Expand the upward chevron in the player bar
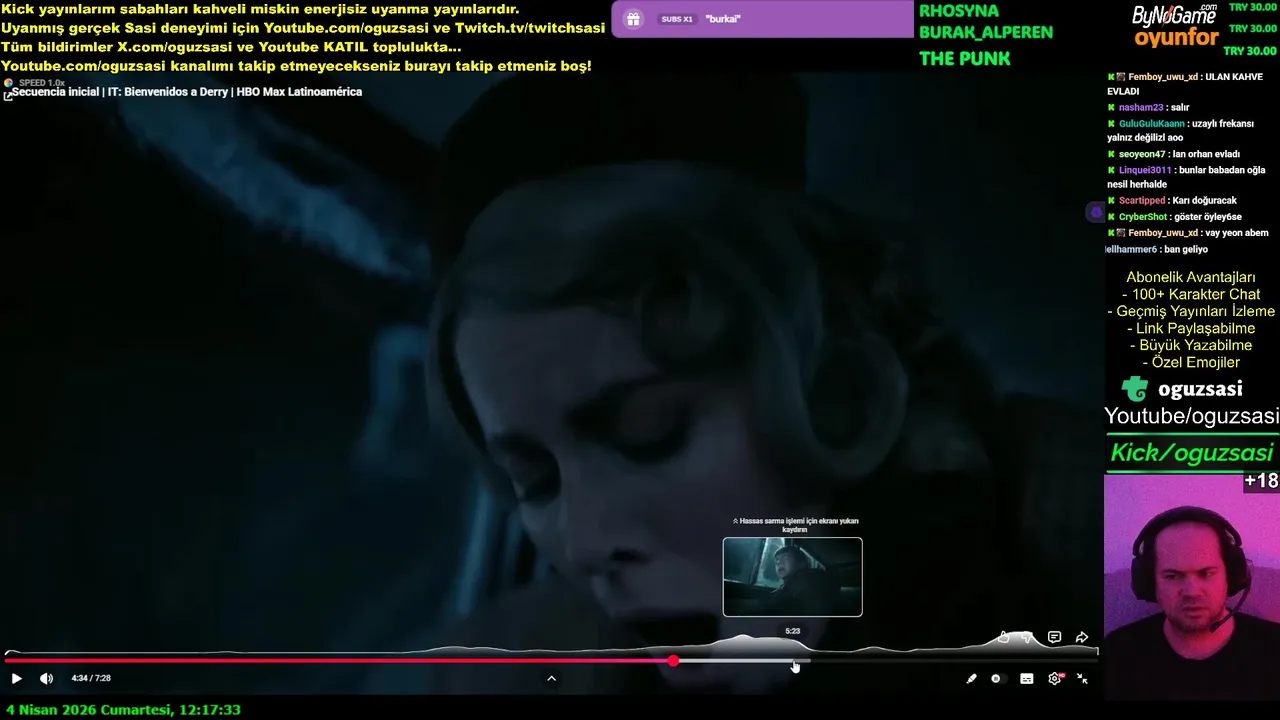 (551, 678)
